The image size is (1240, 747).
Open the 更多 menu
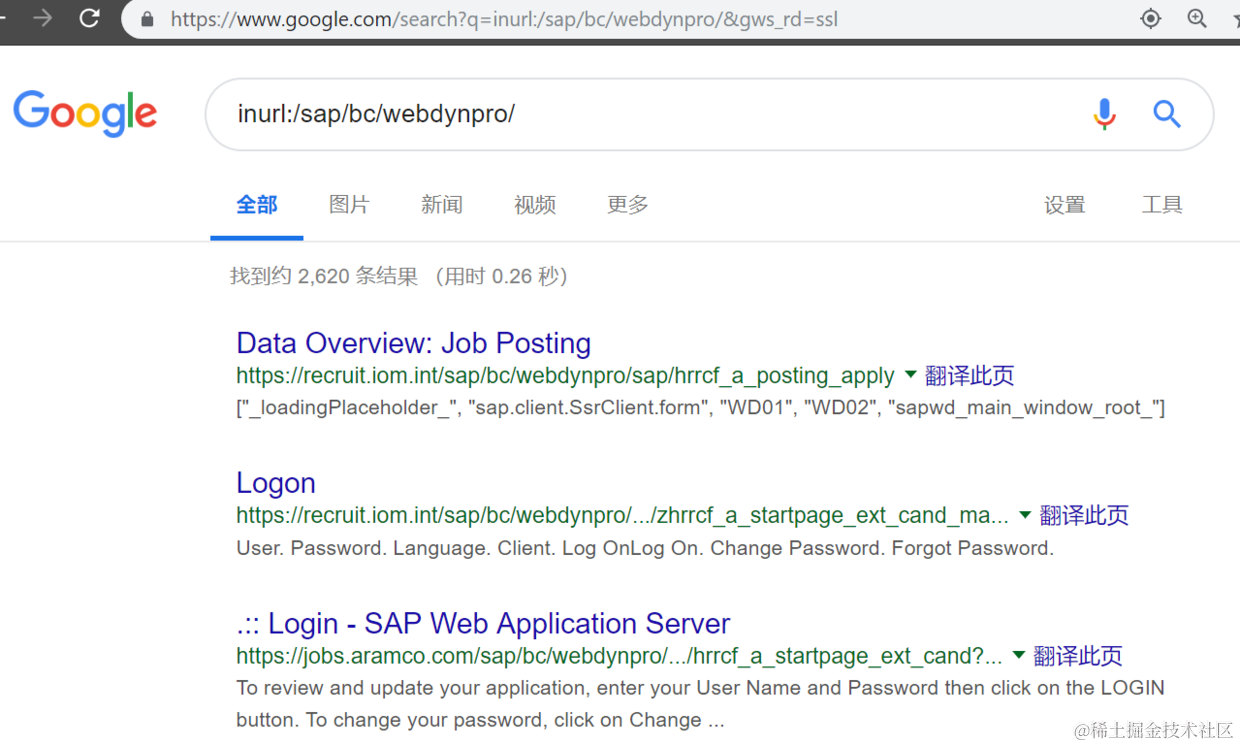[x=628, y=205]
